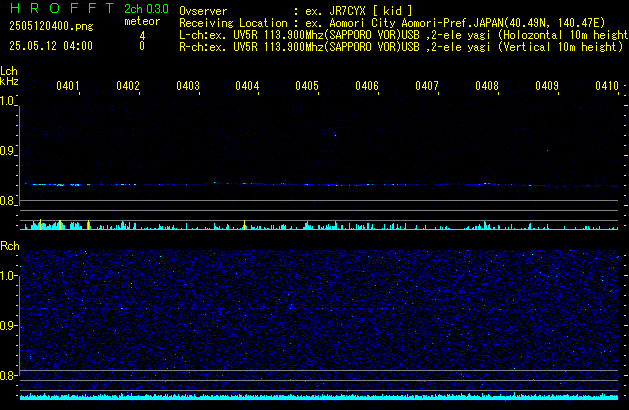This screenshot has height=410, width=629.
Task: Click the Lch 1.0 frequency tick label
Action: click(7, 101)
